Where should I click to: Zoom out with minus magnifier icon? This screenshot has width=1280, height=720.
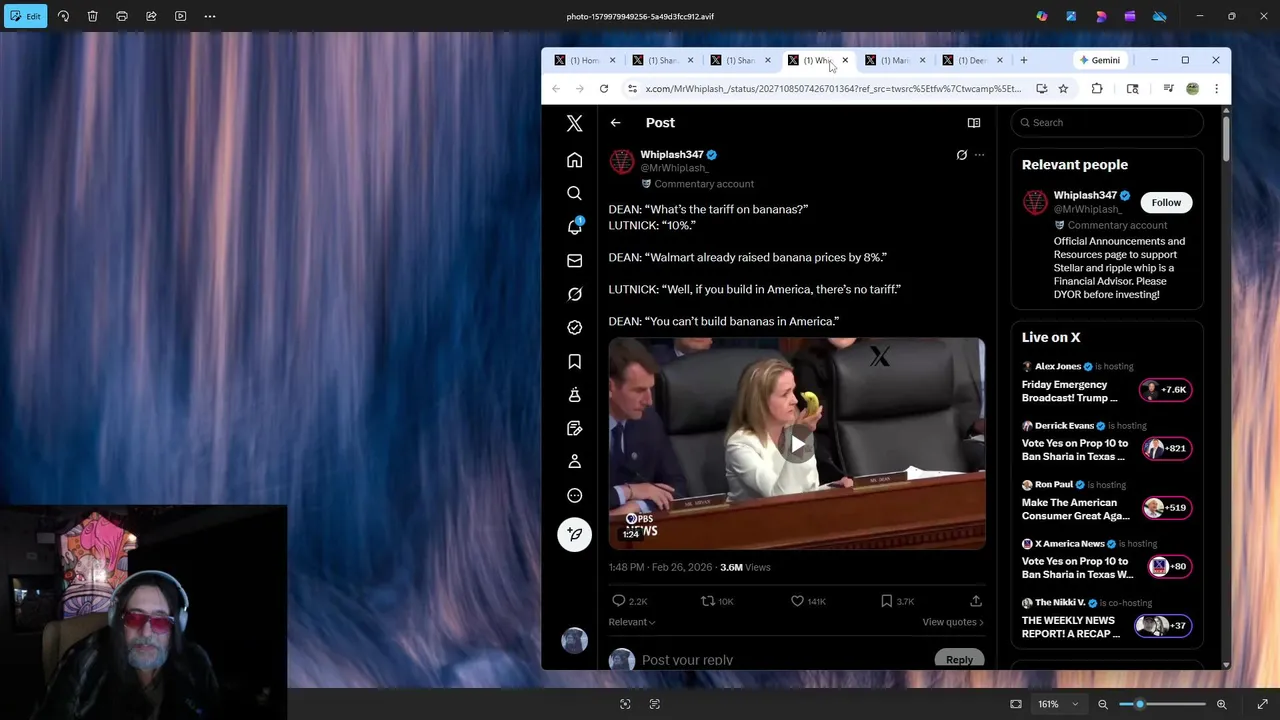tap(1103, 704)
